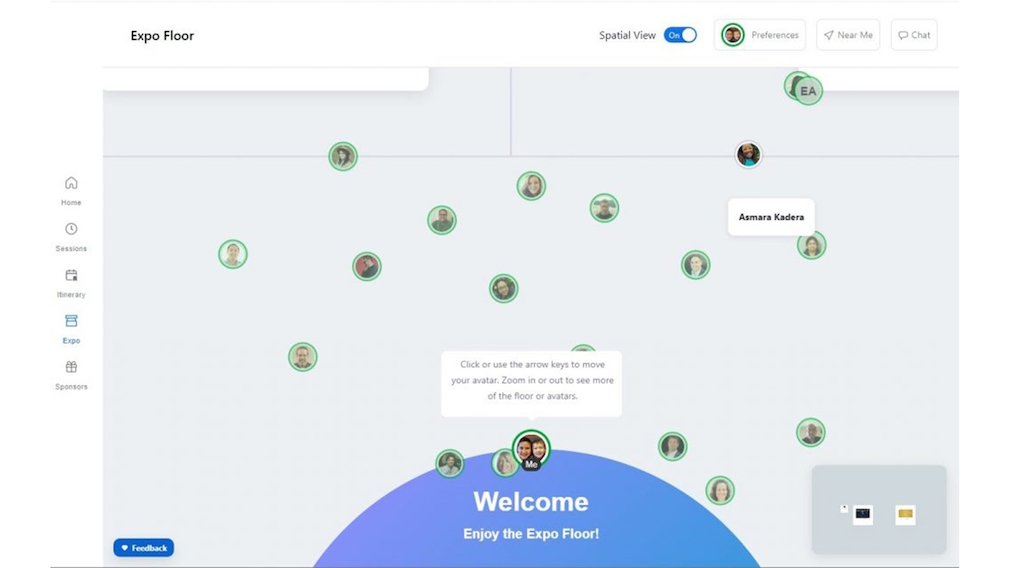Click the dark booth in the minimap

tap(863, 514)
